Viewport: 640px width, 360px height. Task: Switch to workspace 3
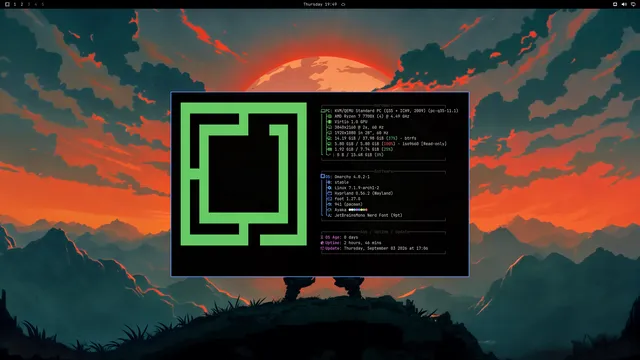coord(29,4)
